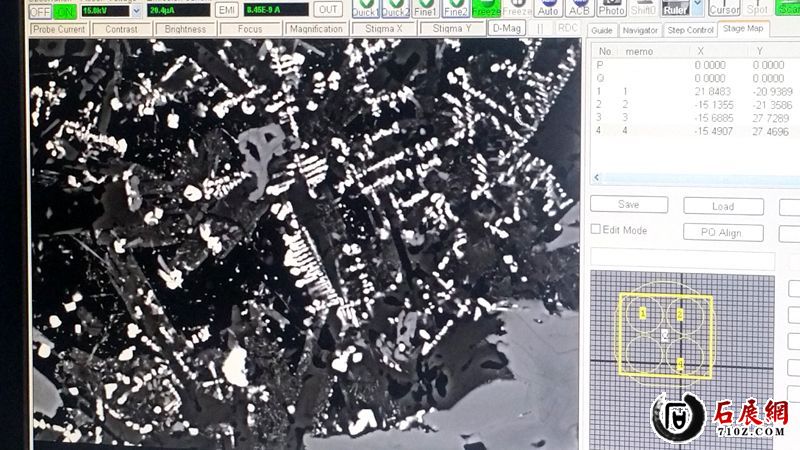This screenshot has height=450, width=800.
Task: Toggle the D-Mag button
Action: [x=508, y=29]
